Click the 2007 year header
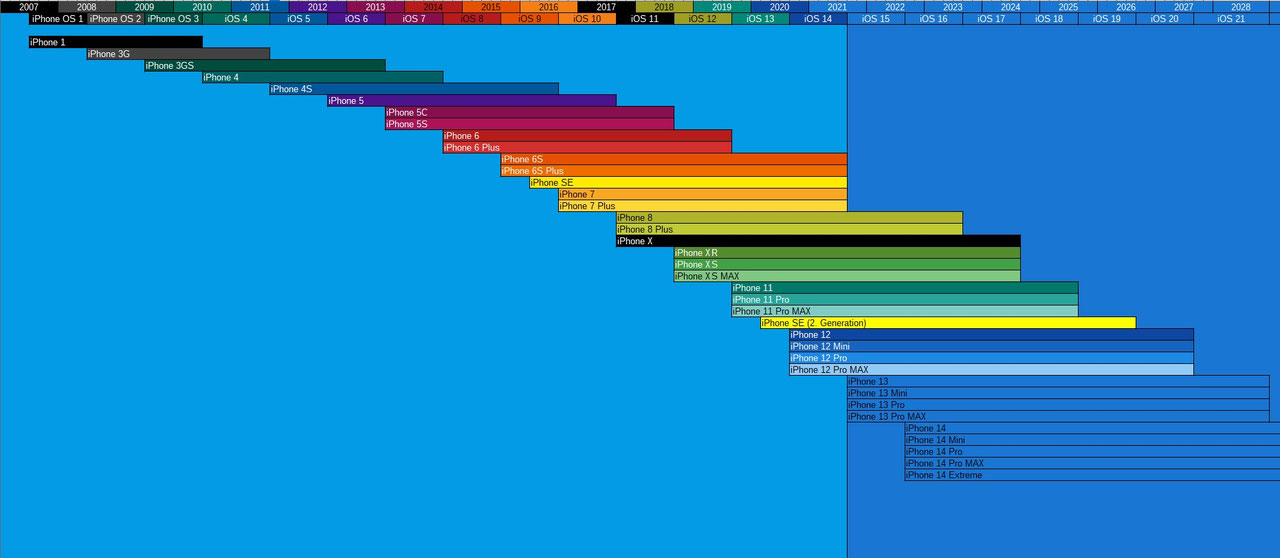Viewport: 1280px width, 558px height. [x=29, y=6]
